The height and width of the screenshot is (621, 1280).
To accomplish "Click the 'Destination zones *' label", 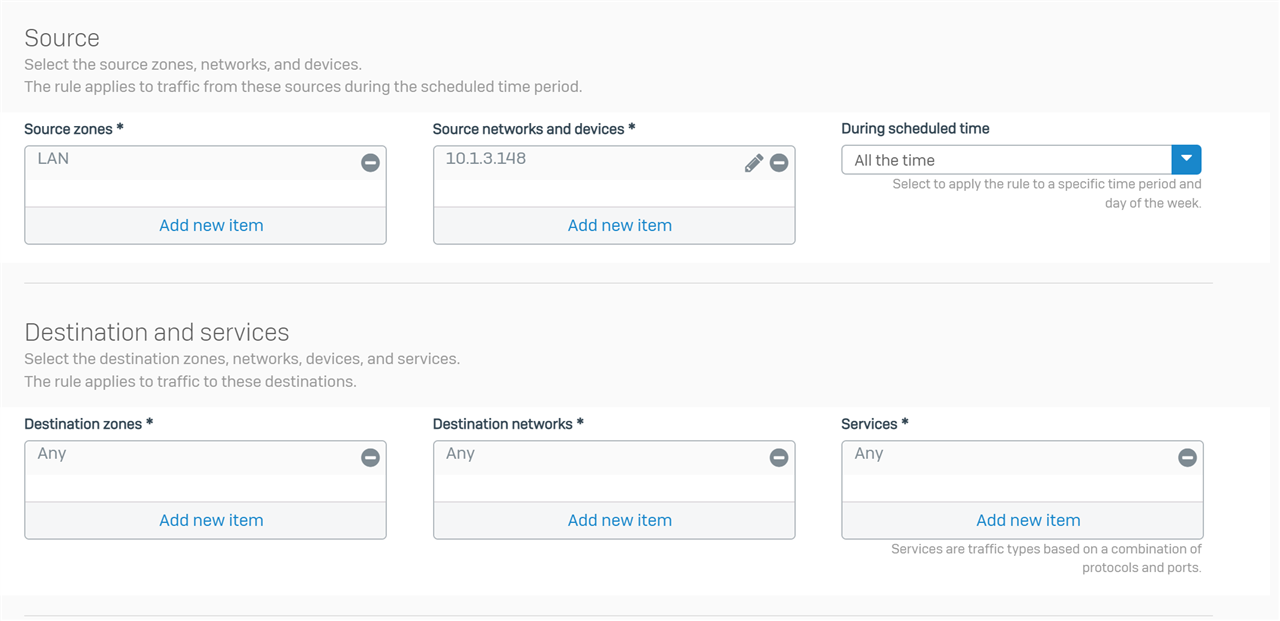I will click(x=89, y=424).
